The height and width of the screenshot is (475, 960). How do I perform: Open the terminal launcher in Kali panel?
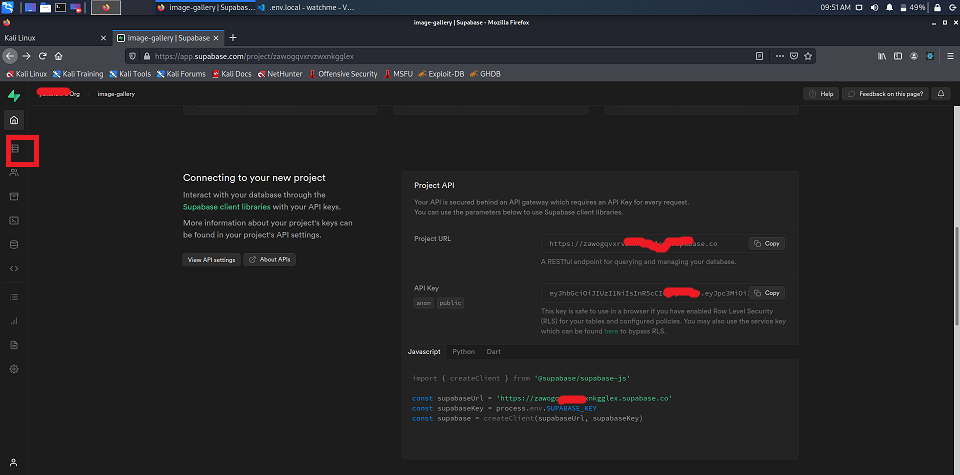click(x=61, y=7)
